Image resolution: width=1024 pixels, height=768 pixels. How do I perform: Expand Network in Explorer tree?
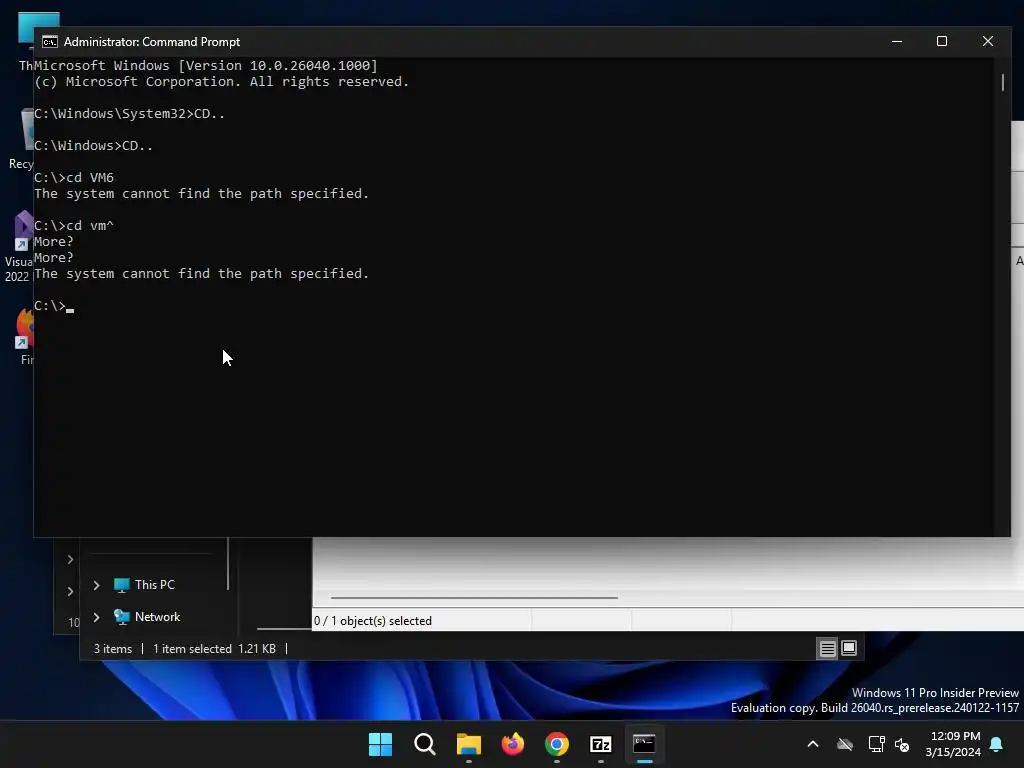click(x=97, y=617)
